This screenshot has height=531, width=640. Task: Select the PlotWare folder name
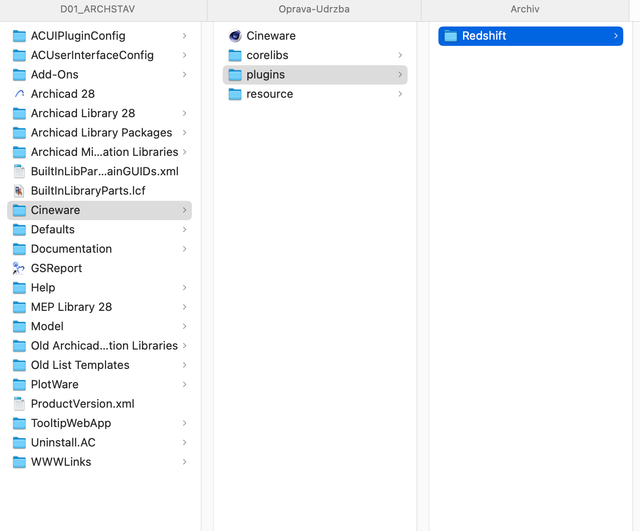click(x=55, y=384)
